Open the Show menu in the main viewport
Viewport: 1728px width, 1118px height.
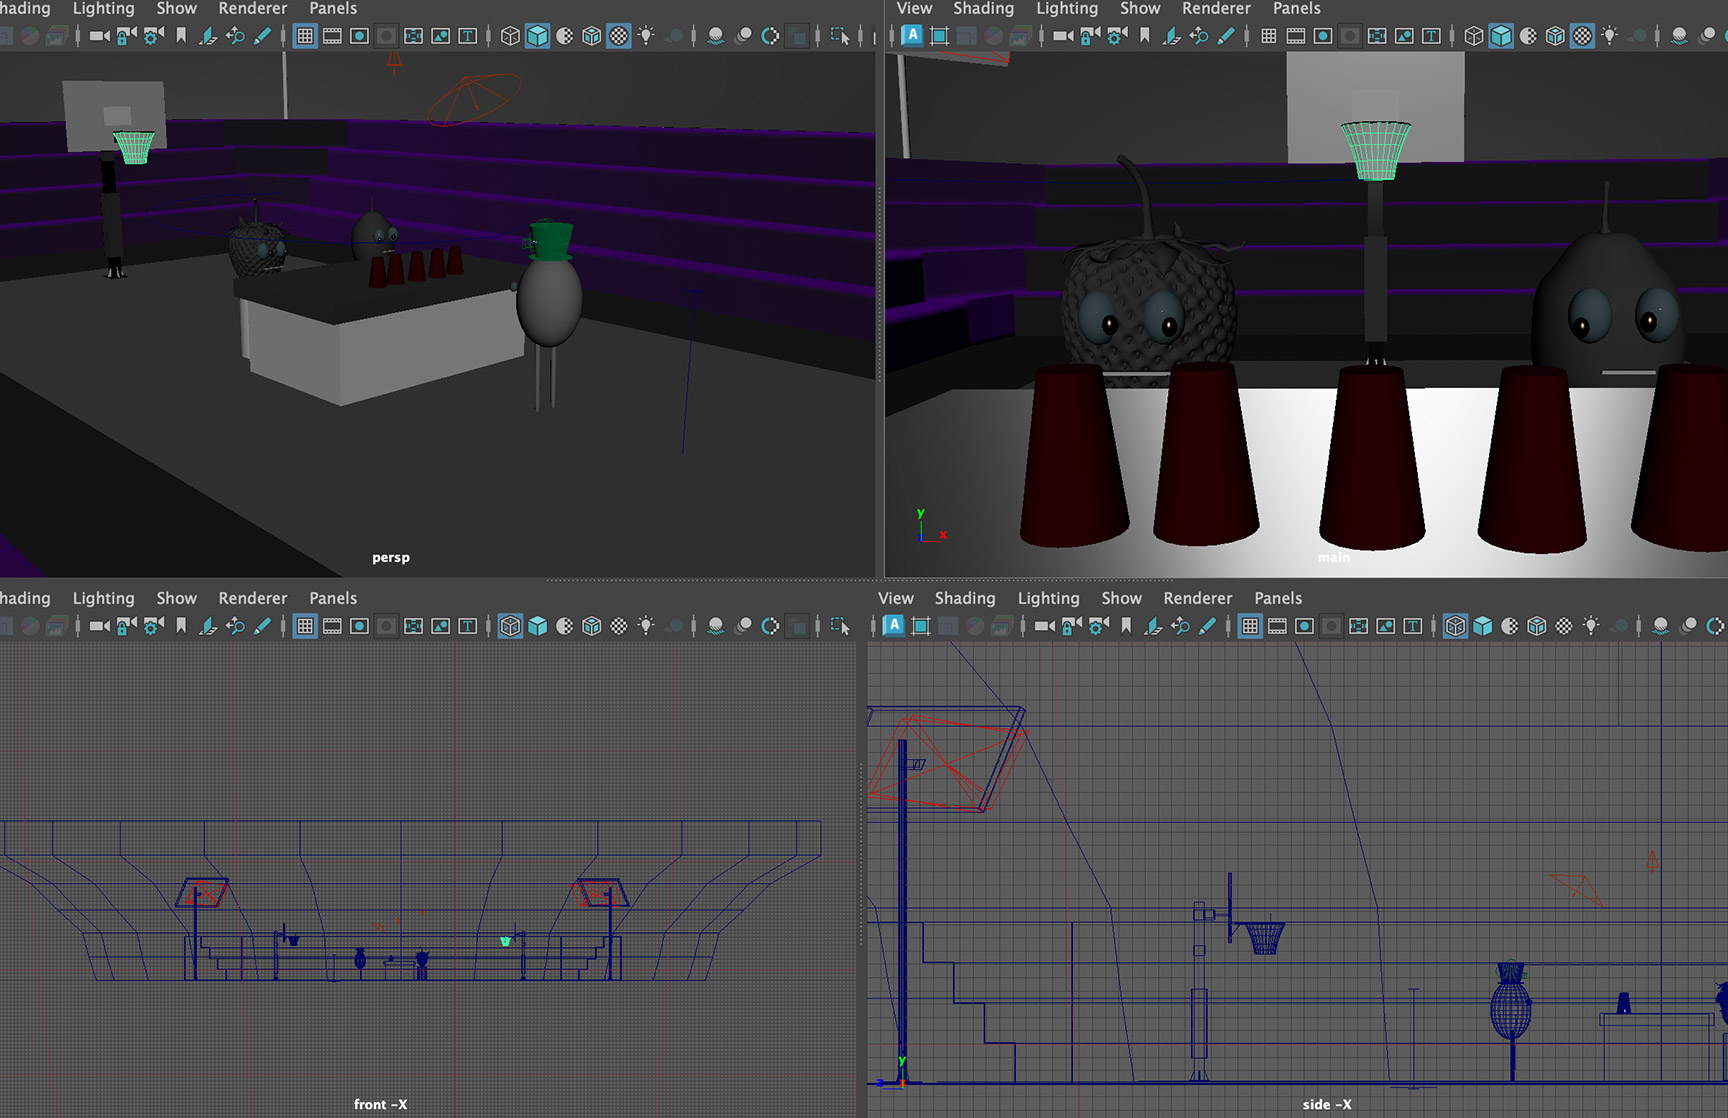(x=1140, y=8)
